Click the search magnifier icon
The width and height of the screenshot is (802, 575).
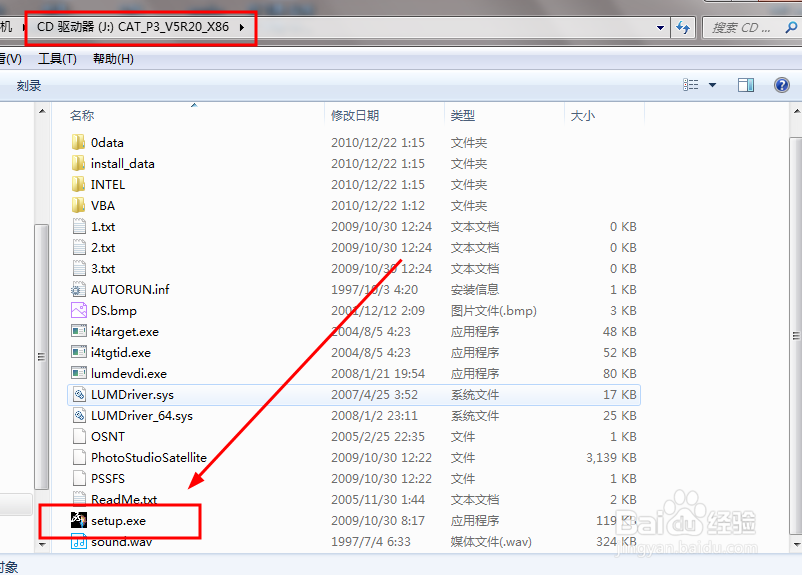click(x=791, y=27)
